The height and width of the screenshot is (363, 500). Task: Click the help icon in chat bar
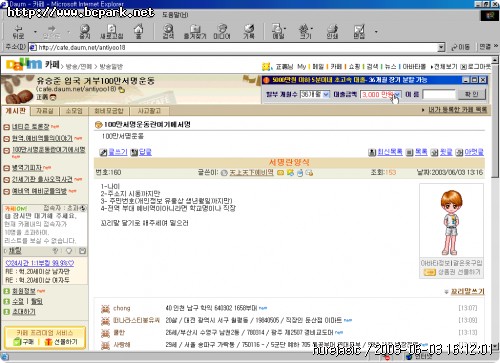(x=56, y=251)
